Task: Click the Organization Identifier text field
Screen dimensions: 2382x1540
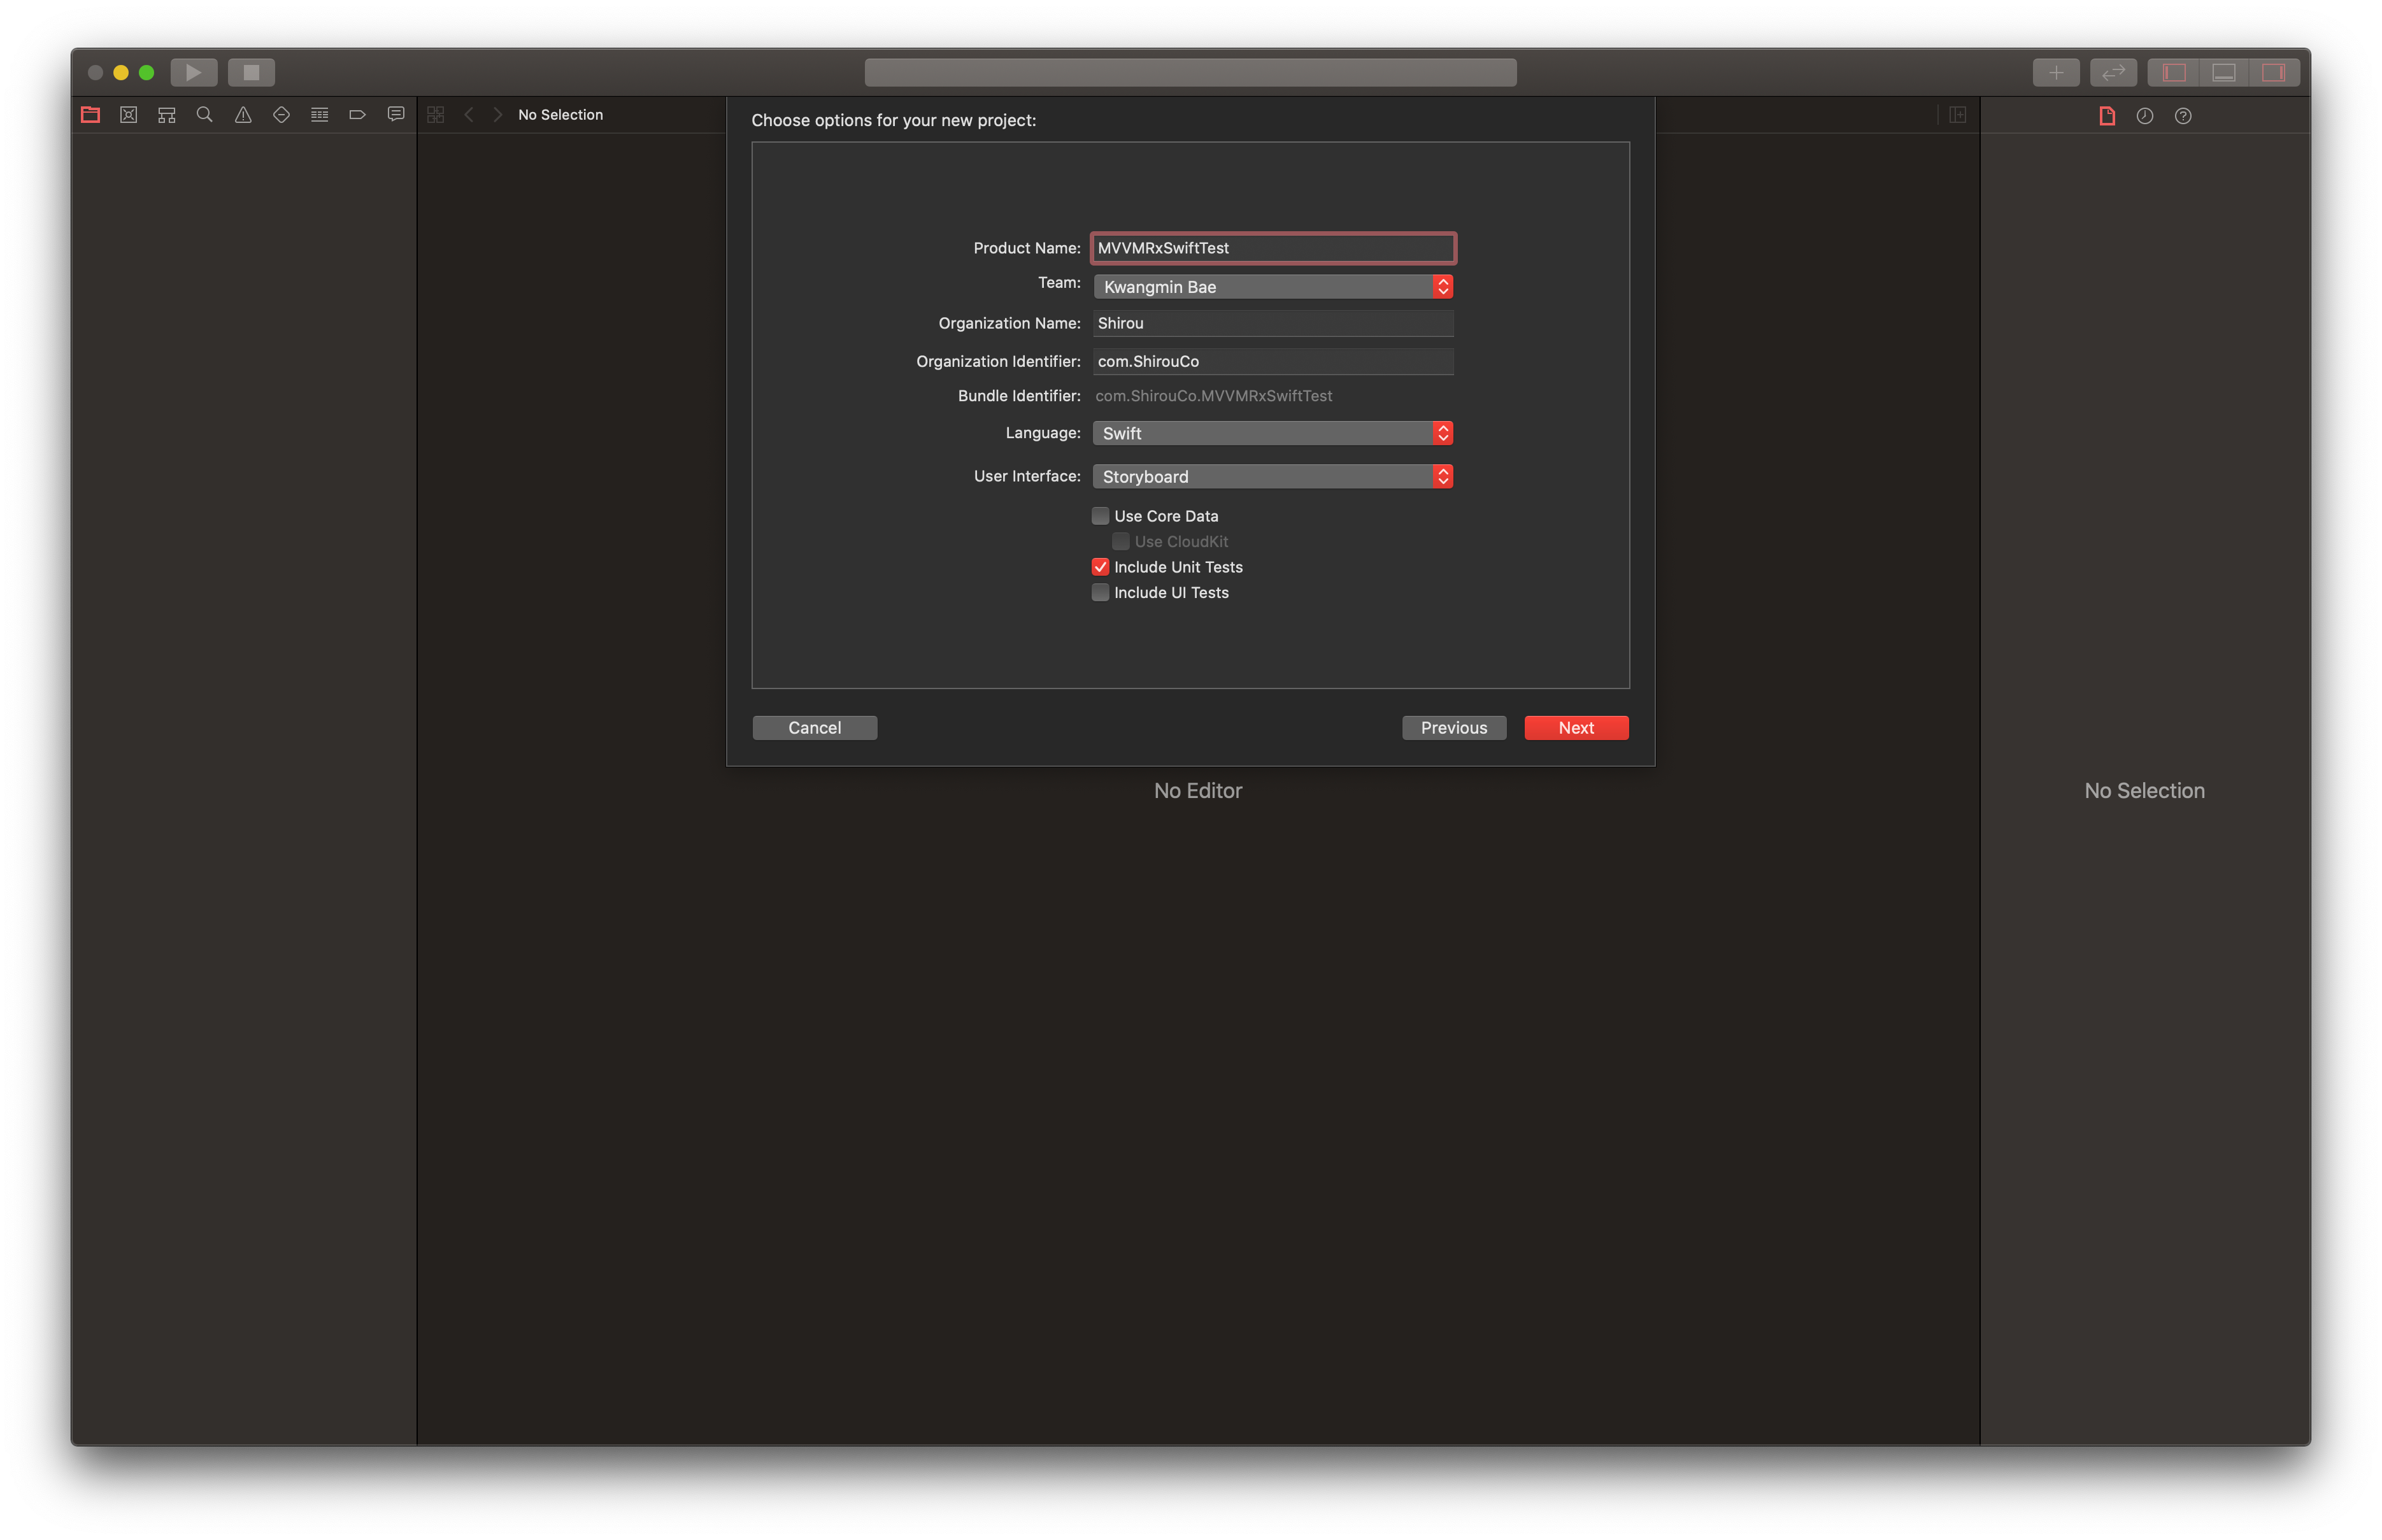Action: tap(1272, 361)
